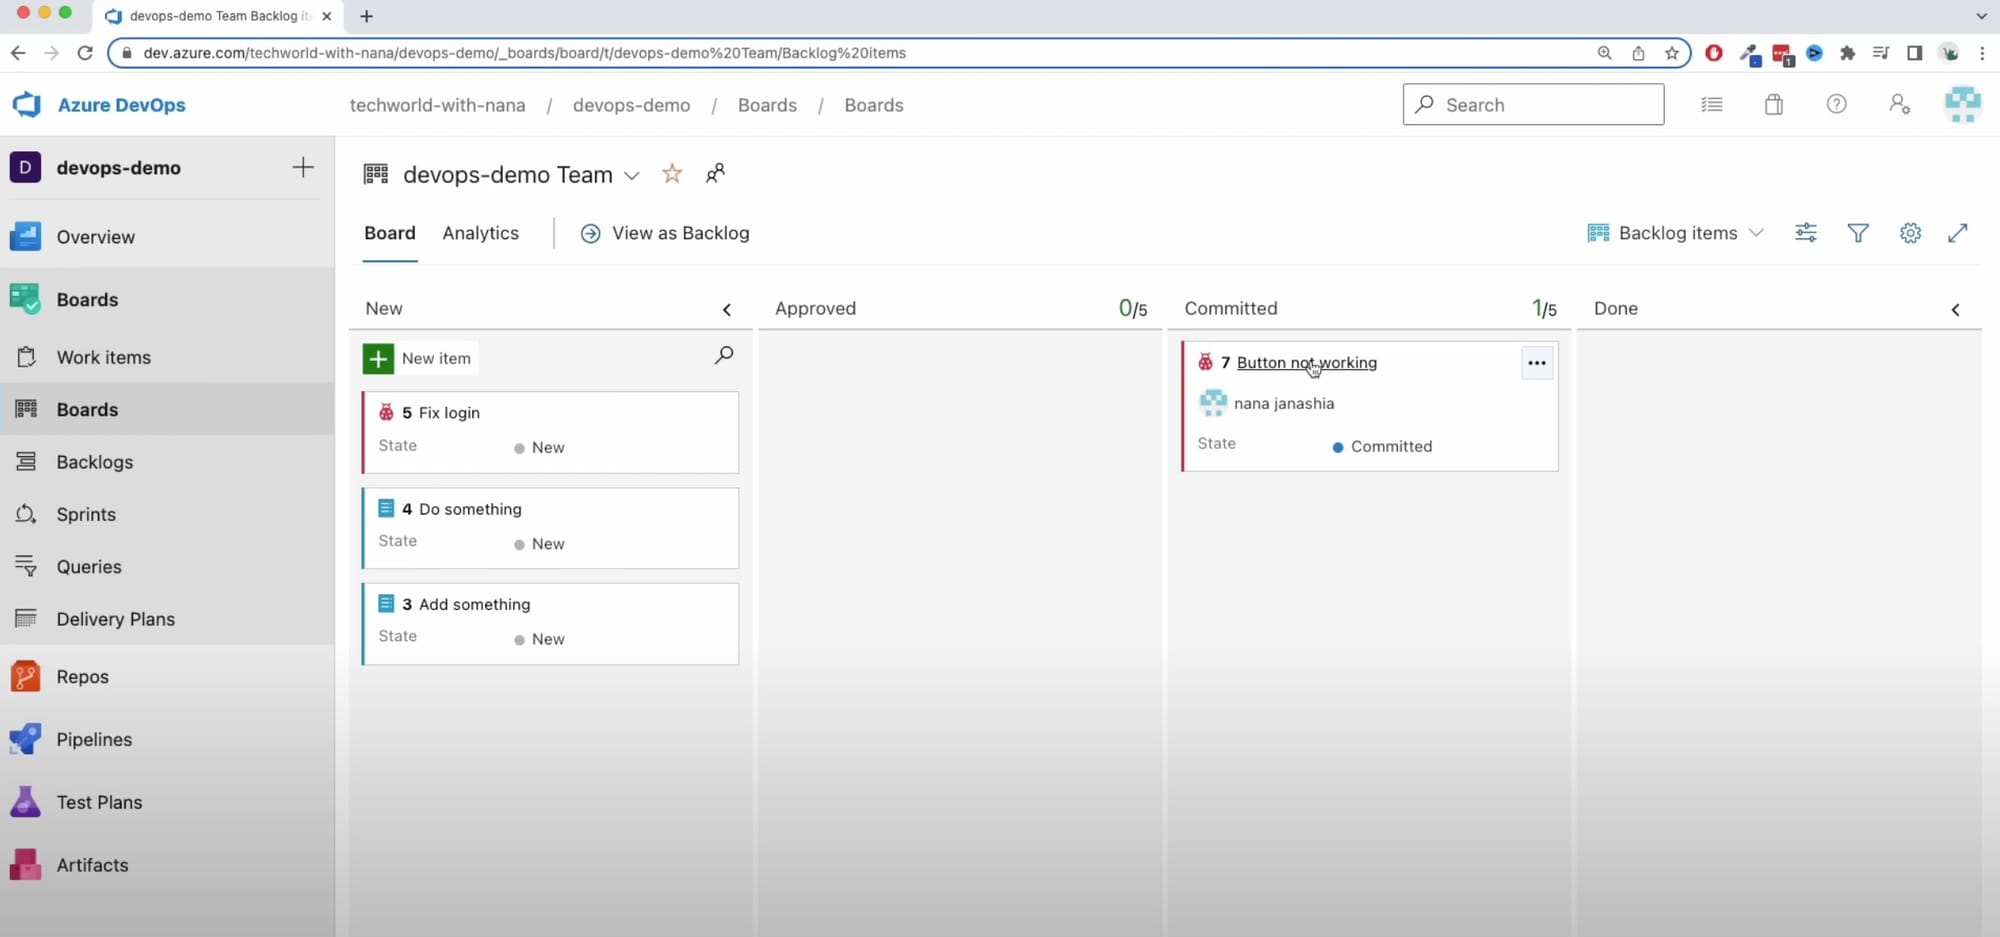Screen dimensions: 2000x937
Task: Reload the page in browser
Action: pyautogui.click(x=85, y=53)
